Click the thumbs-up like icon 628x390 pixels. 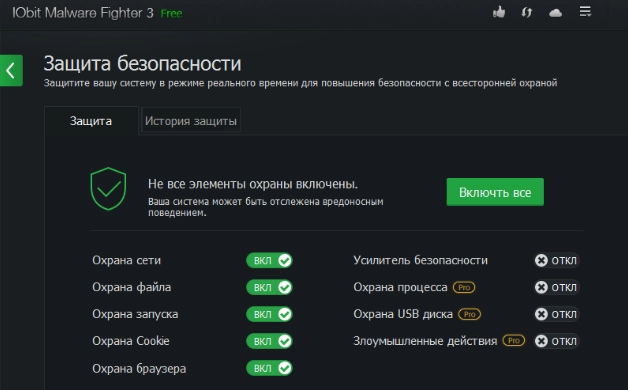(499, 12)
